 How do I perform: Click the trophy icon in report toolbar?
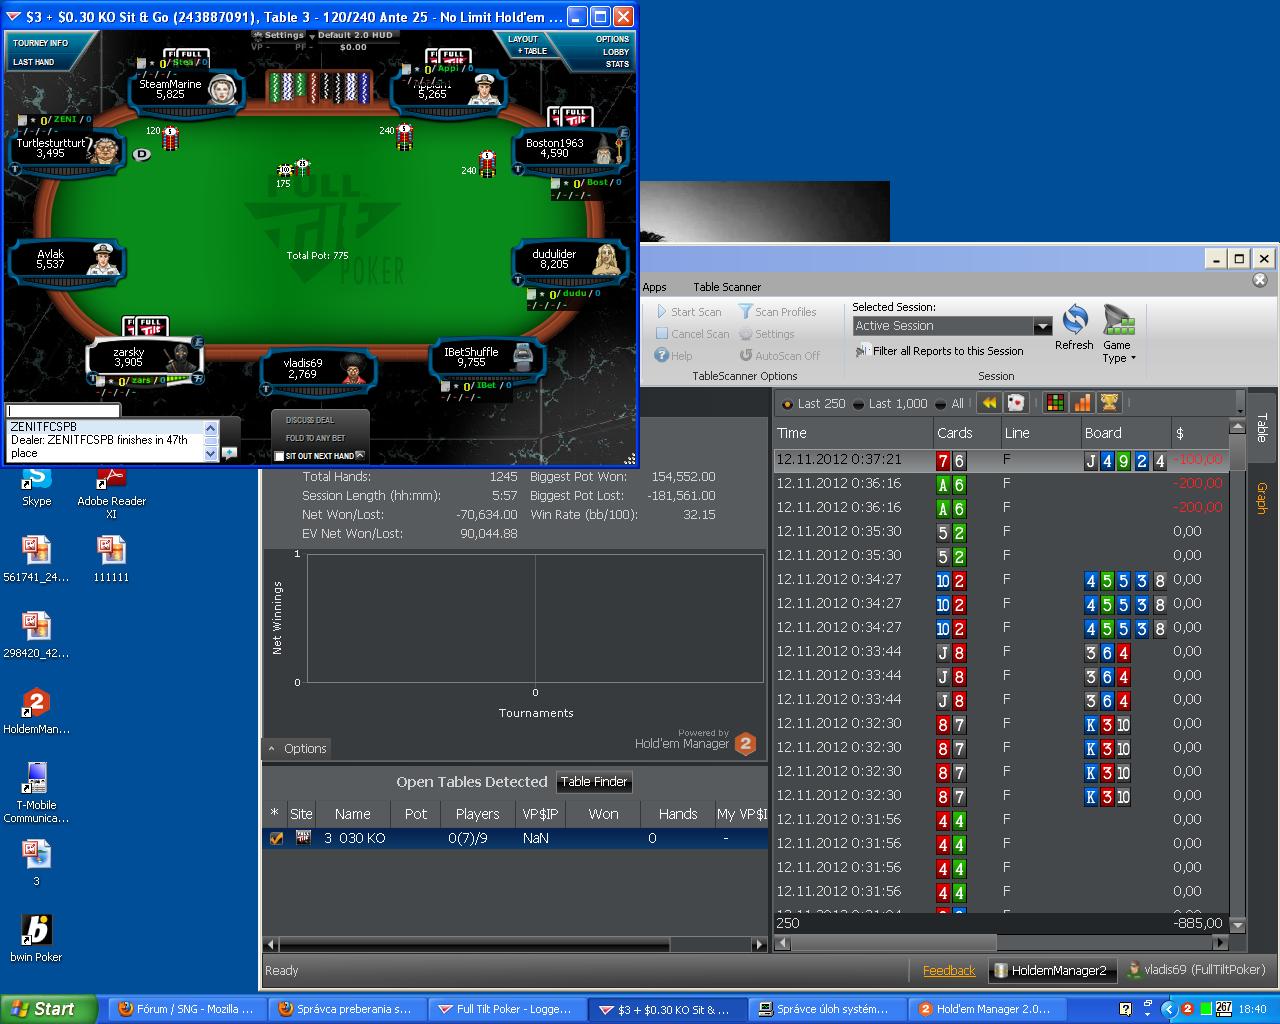point(1109,403)
